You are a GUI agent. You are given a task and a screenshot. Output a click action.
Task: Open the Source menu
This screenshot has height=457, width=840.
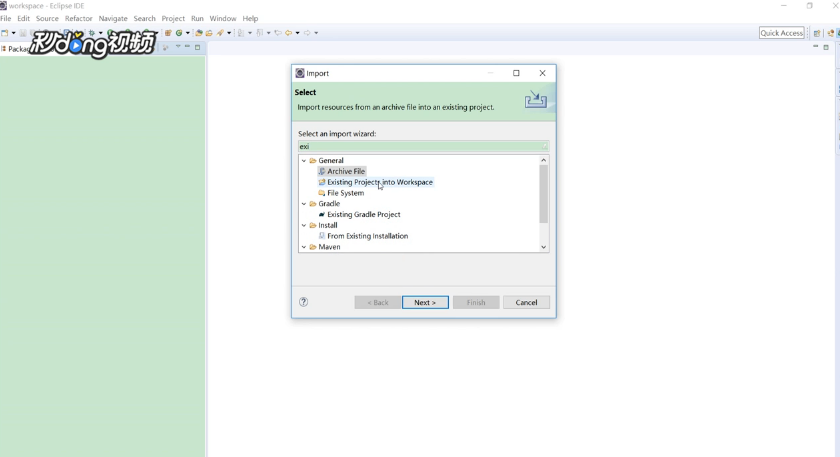click(x=47, y=18)
